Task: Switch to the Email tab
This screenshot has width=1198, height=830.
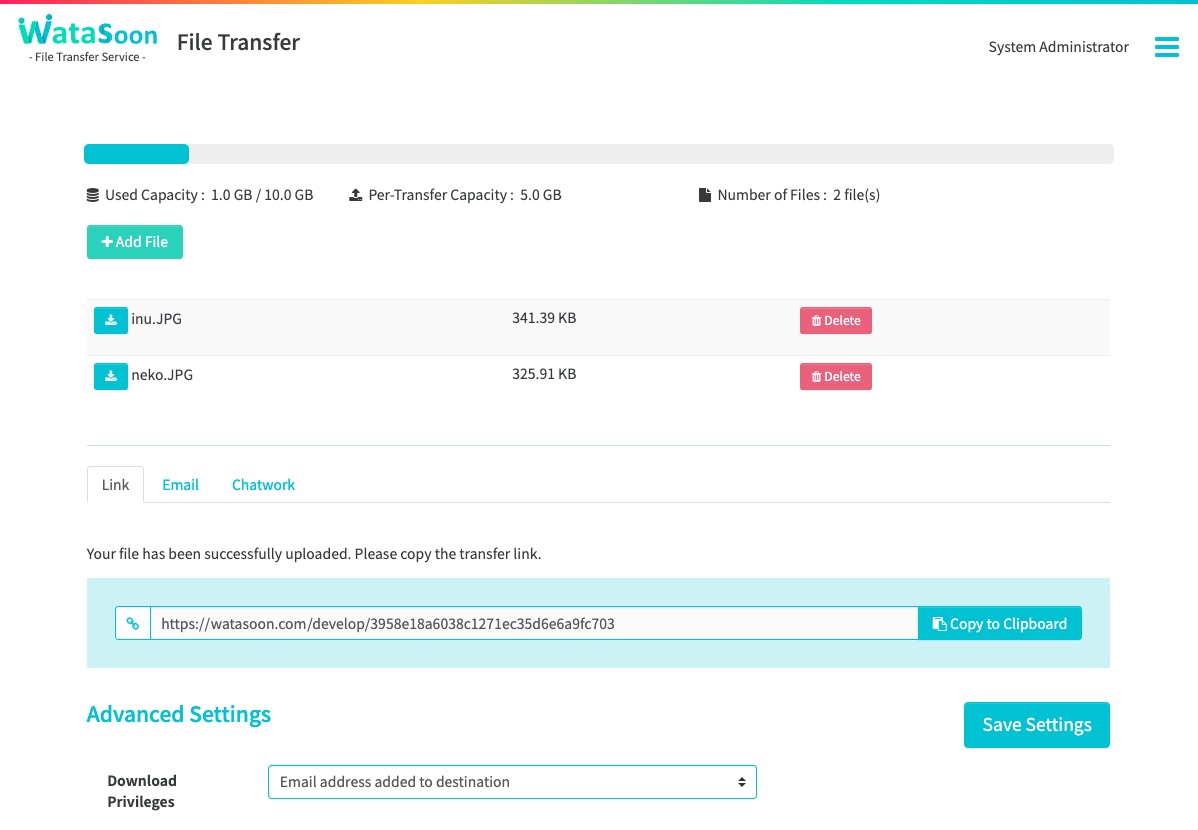Action: point(180,485)
